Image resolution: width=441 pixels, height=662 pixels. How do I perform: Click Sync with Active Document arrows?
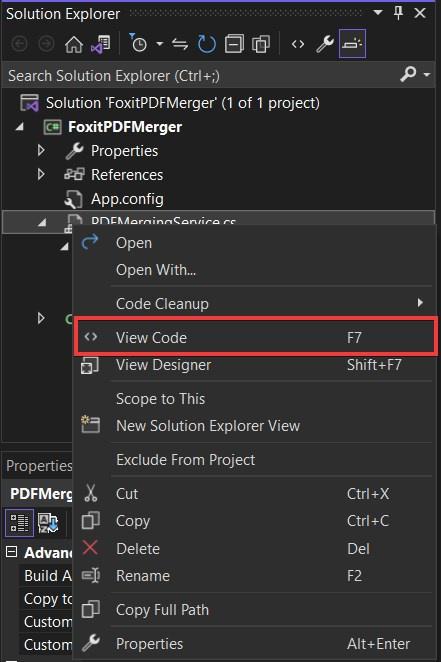180,44
